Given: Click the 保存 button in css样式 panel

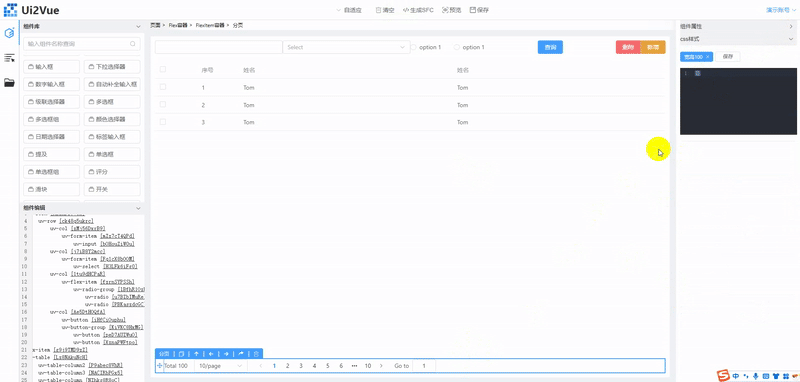Looking at the screenshot, I should click(728, 57).
